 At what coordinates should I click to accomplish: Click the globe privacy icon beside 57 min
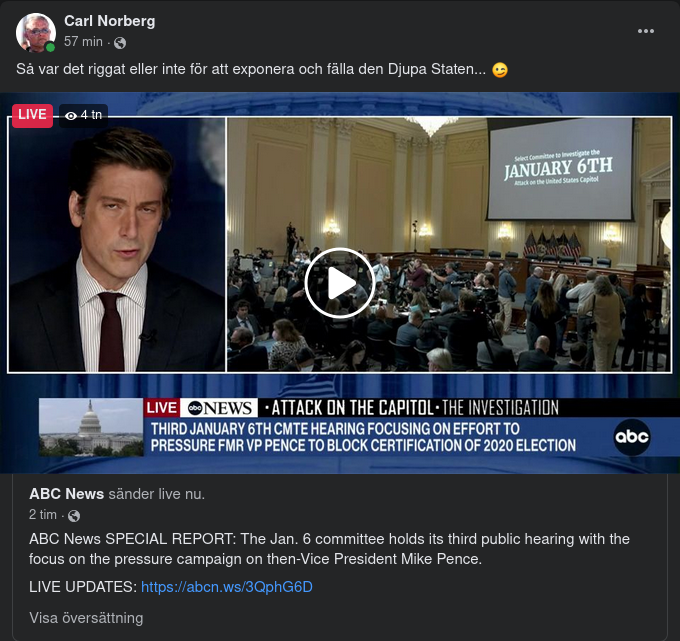coord(120,43)
